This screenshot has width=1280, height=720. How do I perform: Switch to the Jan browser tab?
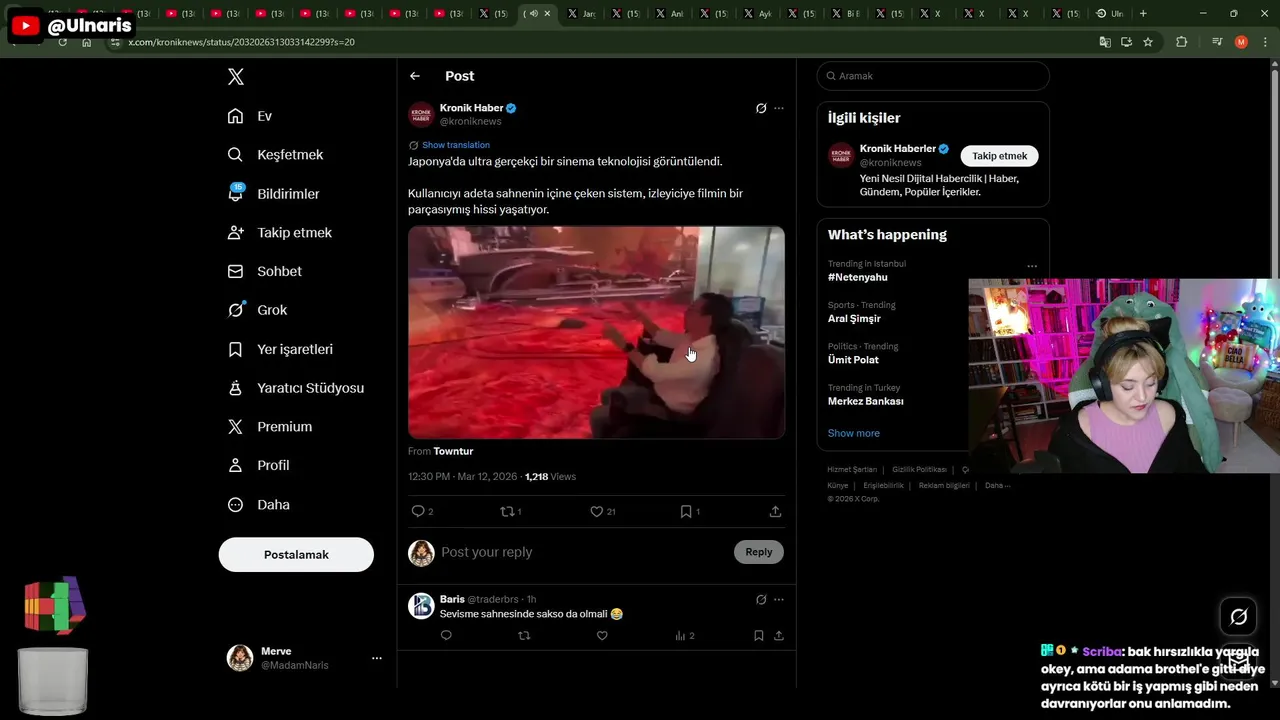(581, 14)
